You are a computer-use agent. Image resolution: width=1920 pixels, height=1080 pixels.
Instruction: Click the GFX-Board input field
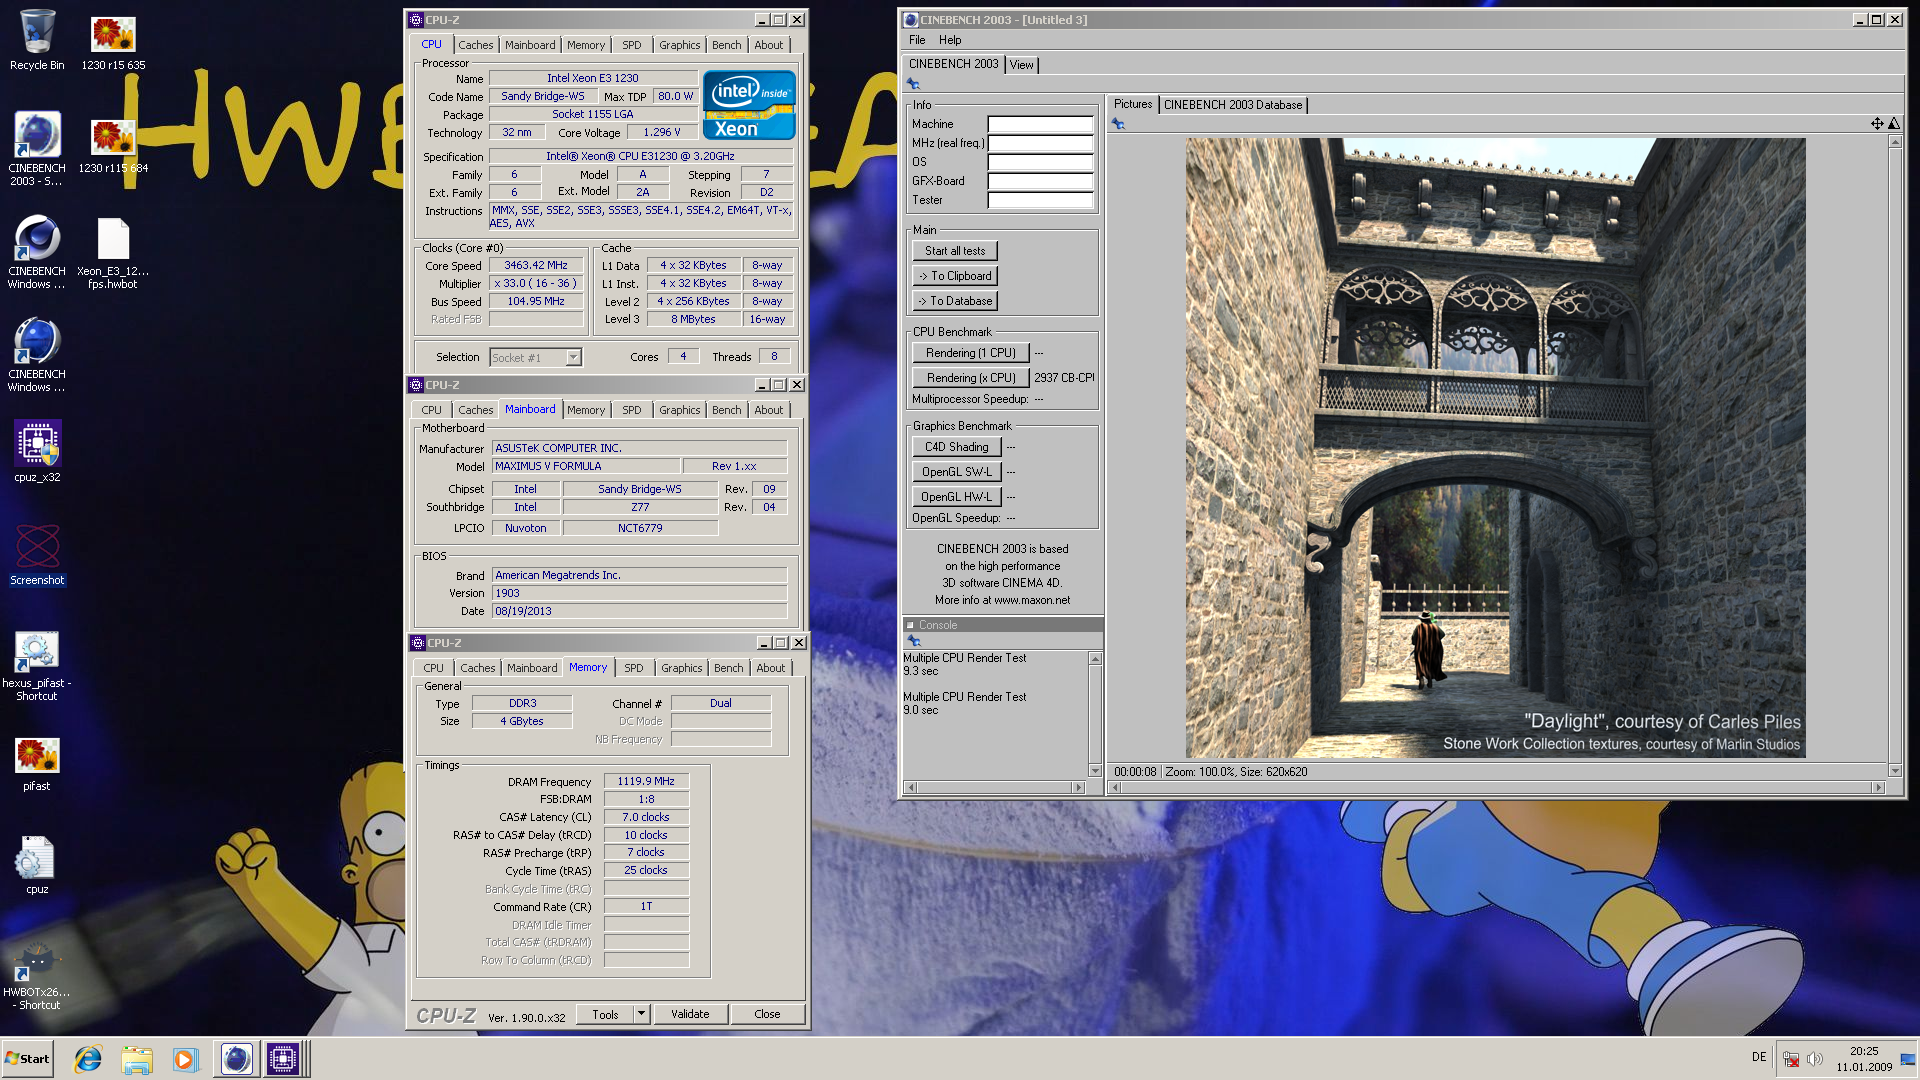coord(1040,182)
